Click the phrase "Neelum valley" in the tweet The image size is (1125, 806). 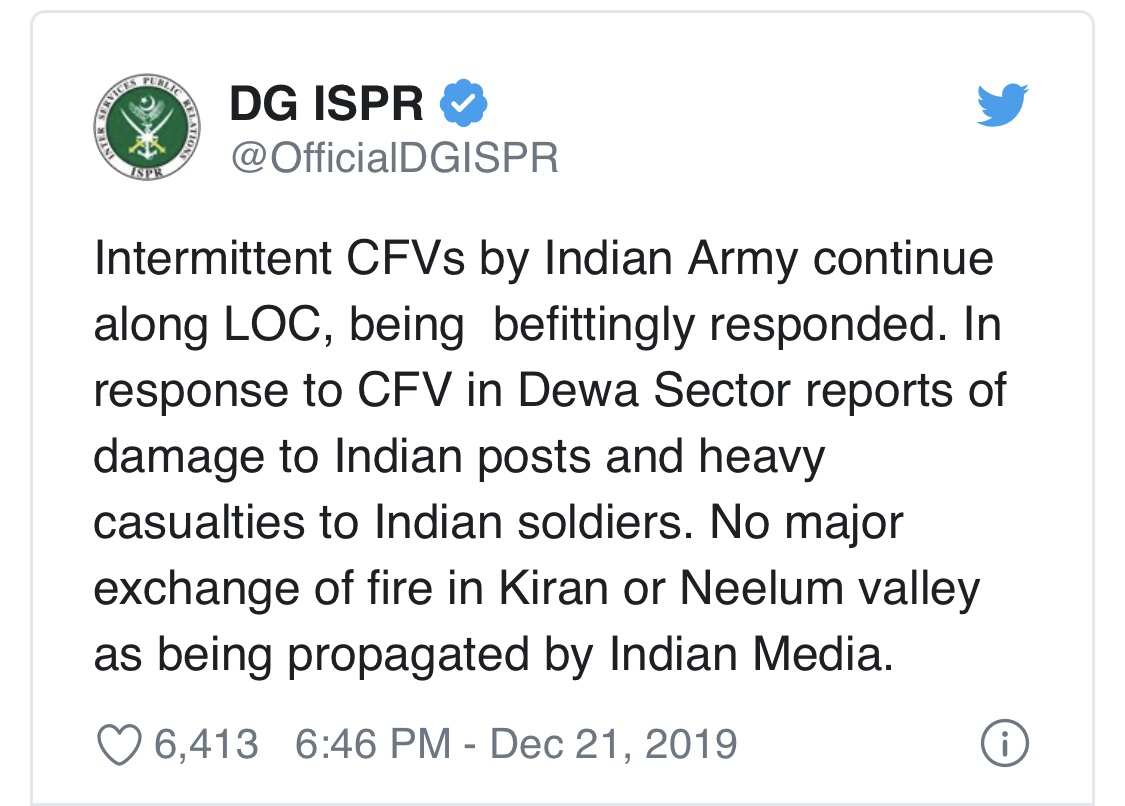click(830, 589)
